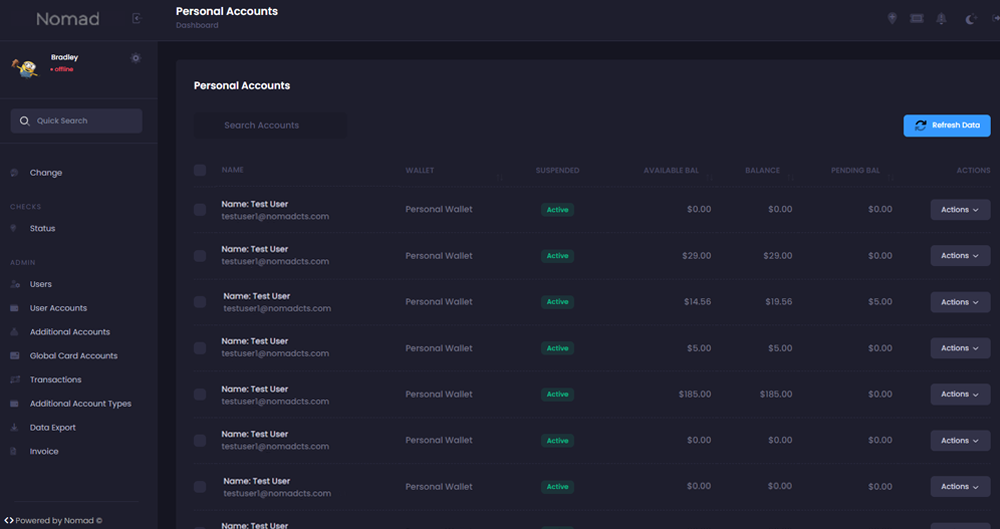Open Actions dropdown for the $185.00 account
1000x529 pixels.
(960, 394)
